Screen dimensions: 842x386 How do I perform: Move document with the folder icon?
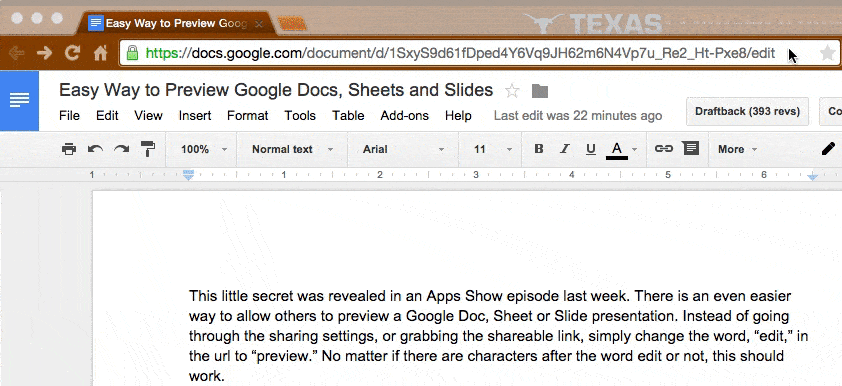point(540,91)
